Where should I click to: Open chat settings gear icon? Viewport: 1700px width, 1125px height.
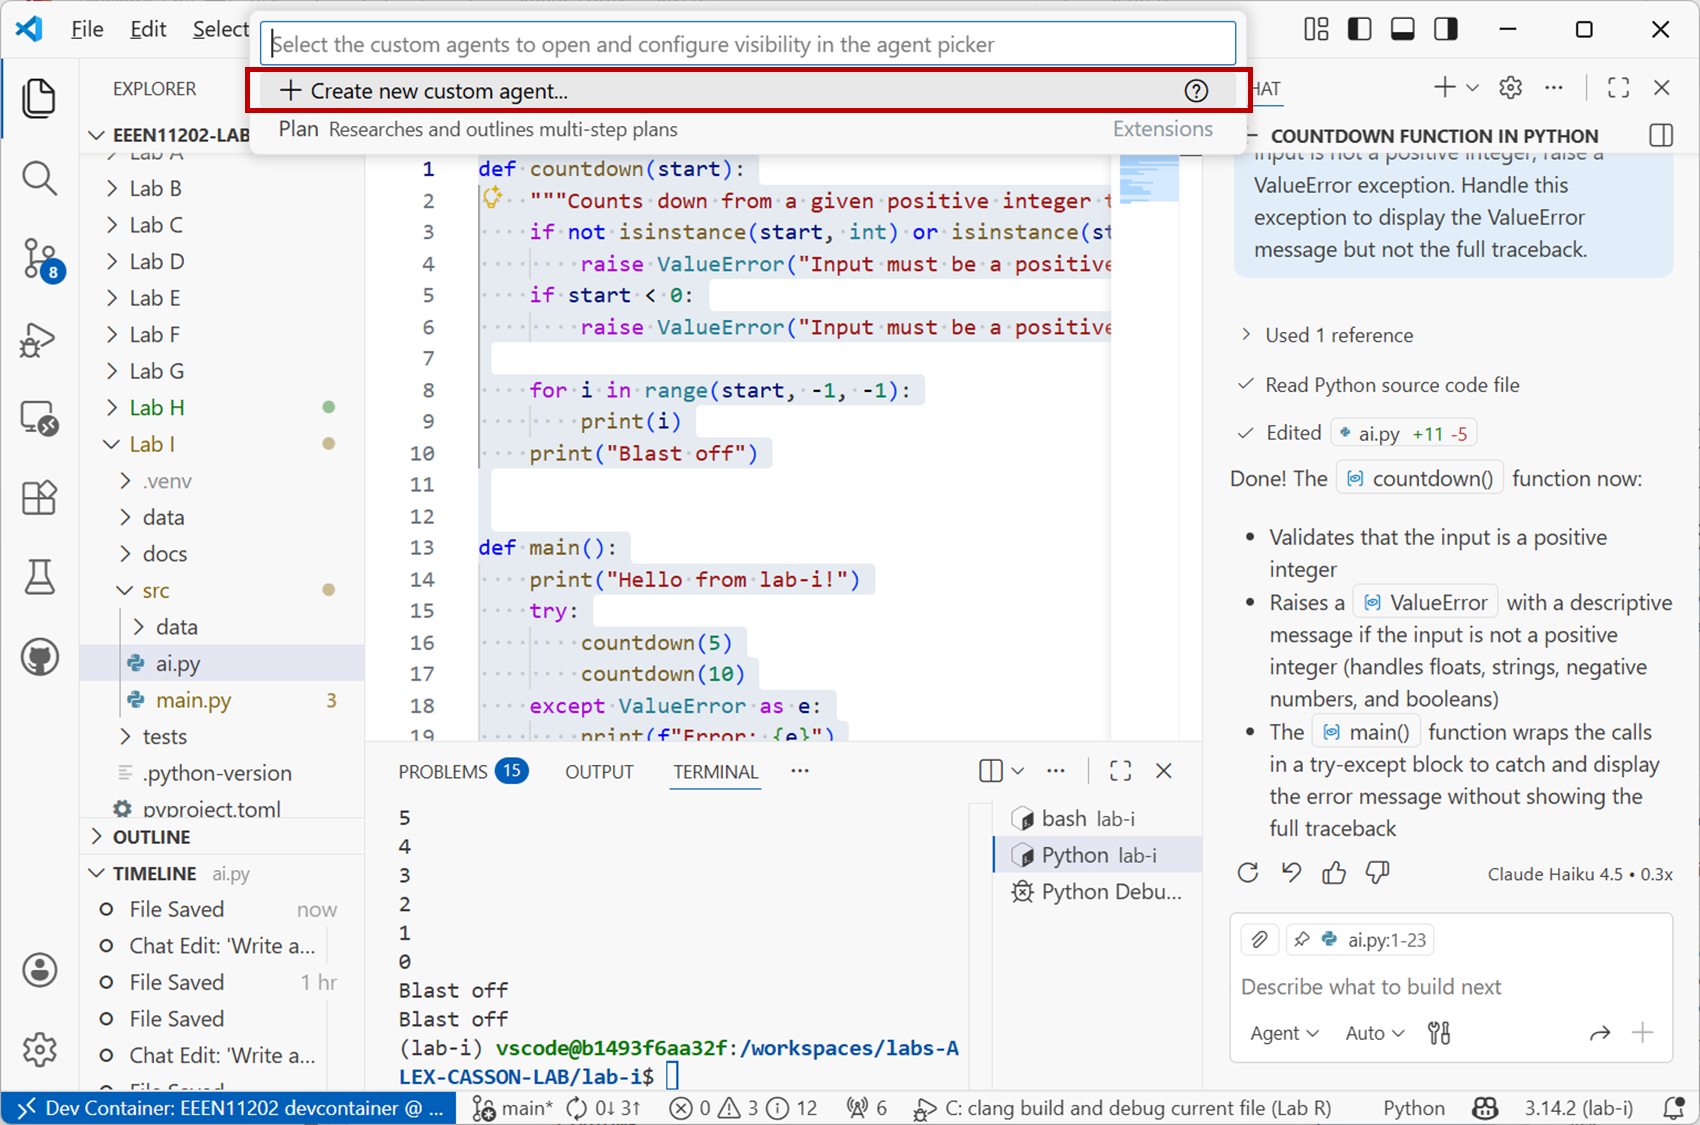pyautogui.click(x=1510, y=88)
